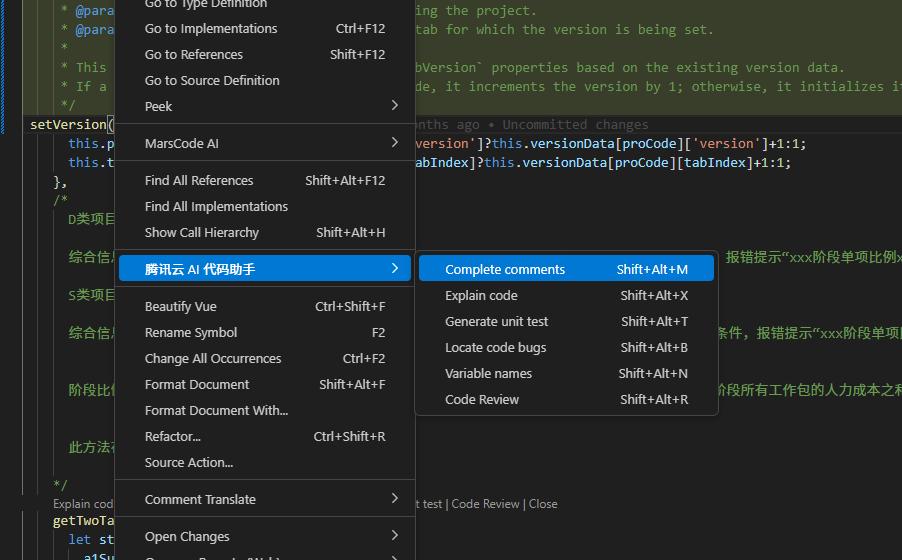Choose Format Document With...
The image size is (902, 560).
(x=265, y=410)
